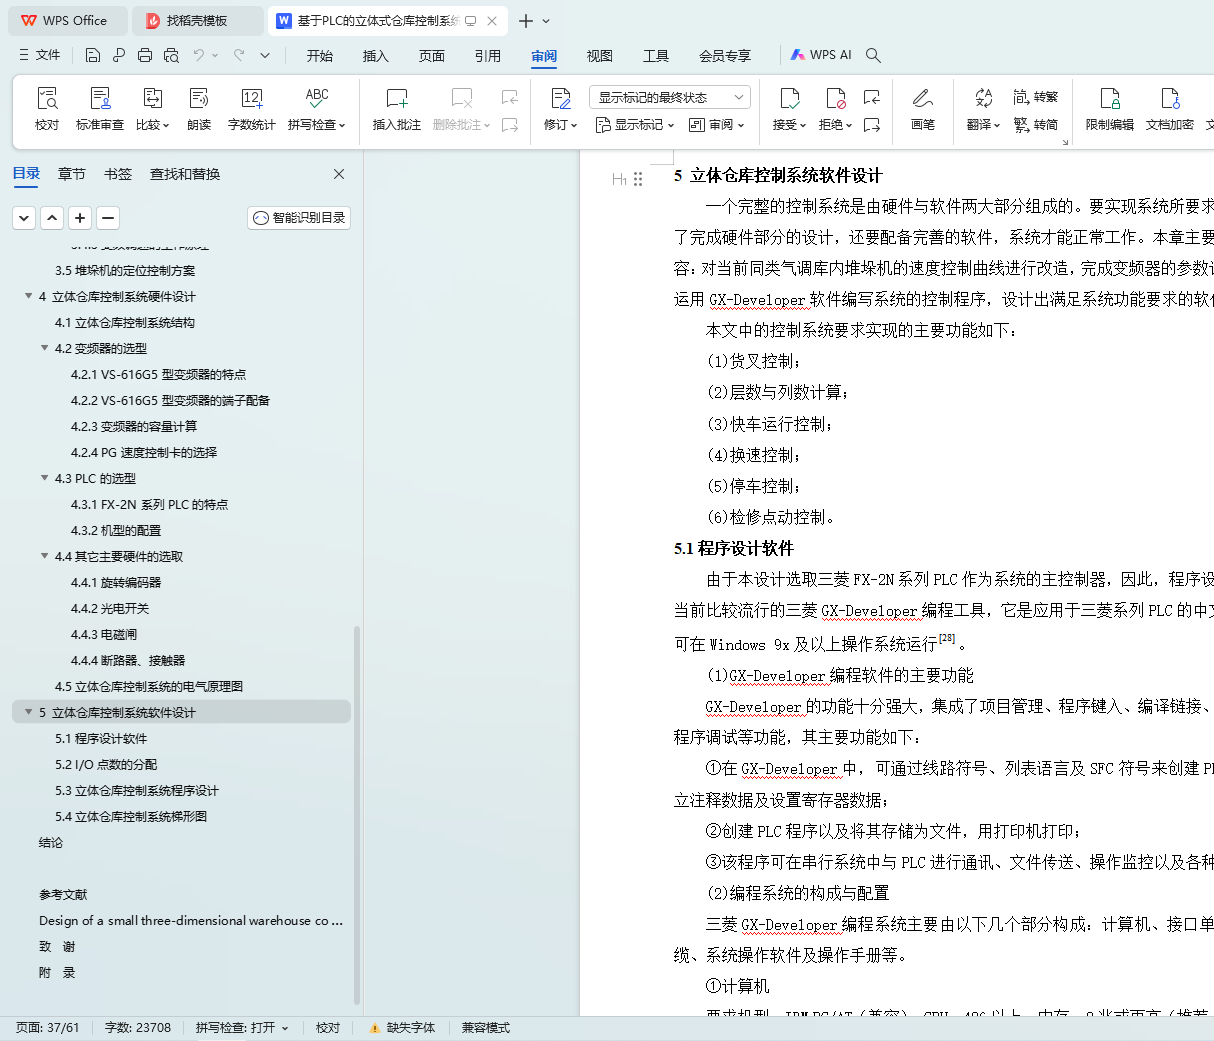This screenshot has width=1214, height=1041.
Task: Click the print preview icon
Action: pyautogui.click(x=171, y=55)
